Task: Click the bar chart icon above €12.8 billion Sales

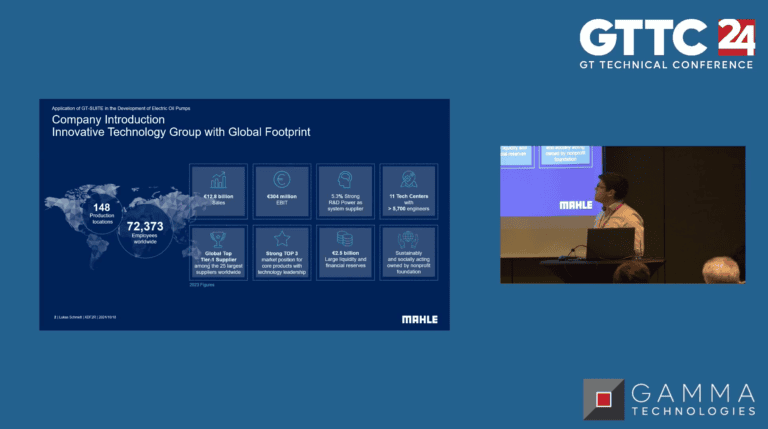Action: (x=218, y=180)
